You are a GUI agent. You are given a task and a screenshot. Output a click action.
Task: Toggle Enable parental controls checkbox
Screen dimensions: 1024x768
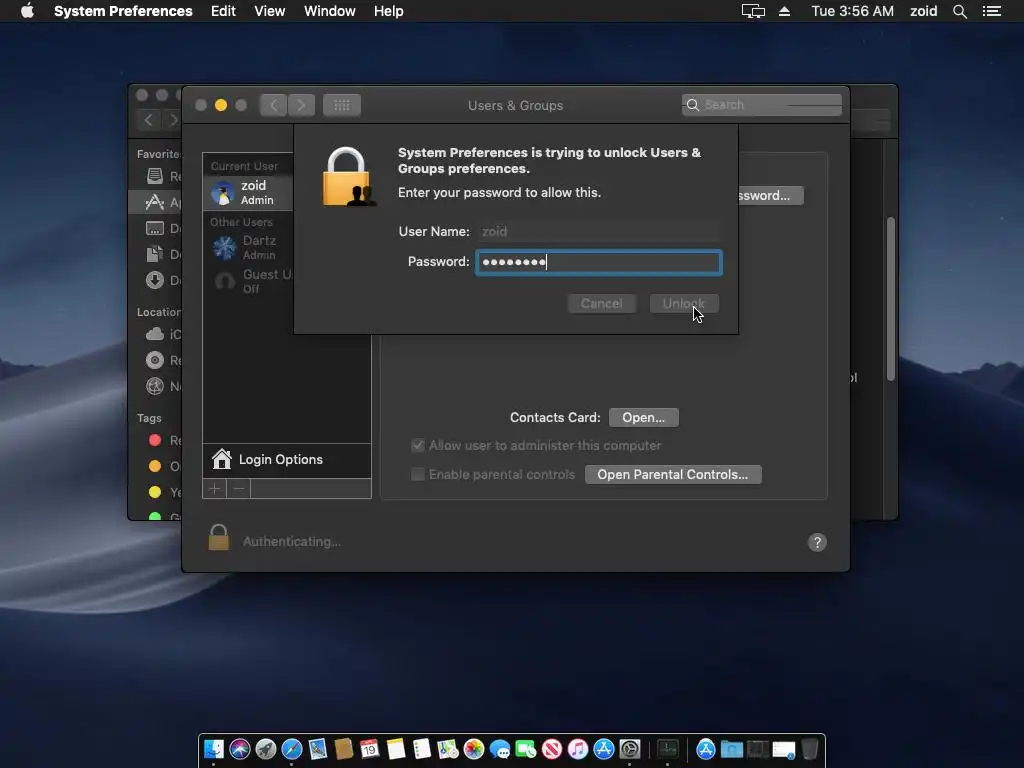418,474
